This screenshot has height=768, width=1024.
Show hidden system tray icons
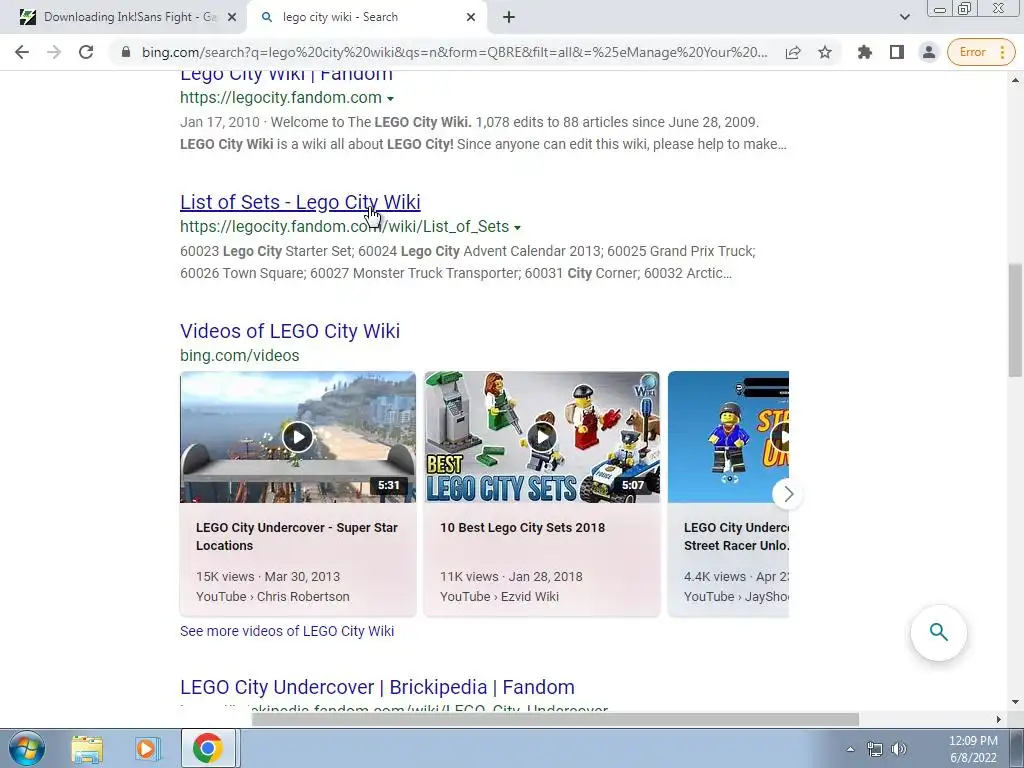(x=850, y=749)
